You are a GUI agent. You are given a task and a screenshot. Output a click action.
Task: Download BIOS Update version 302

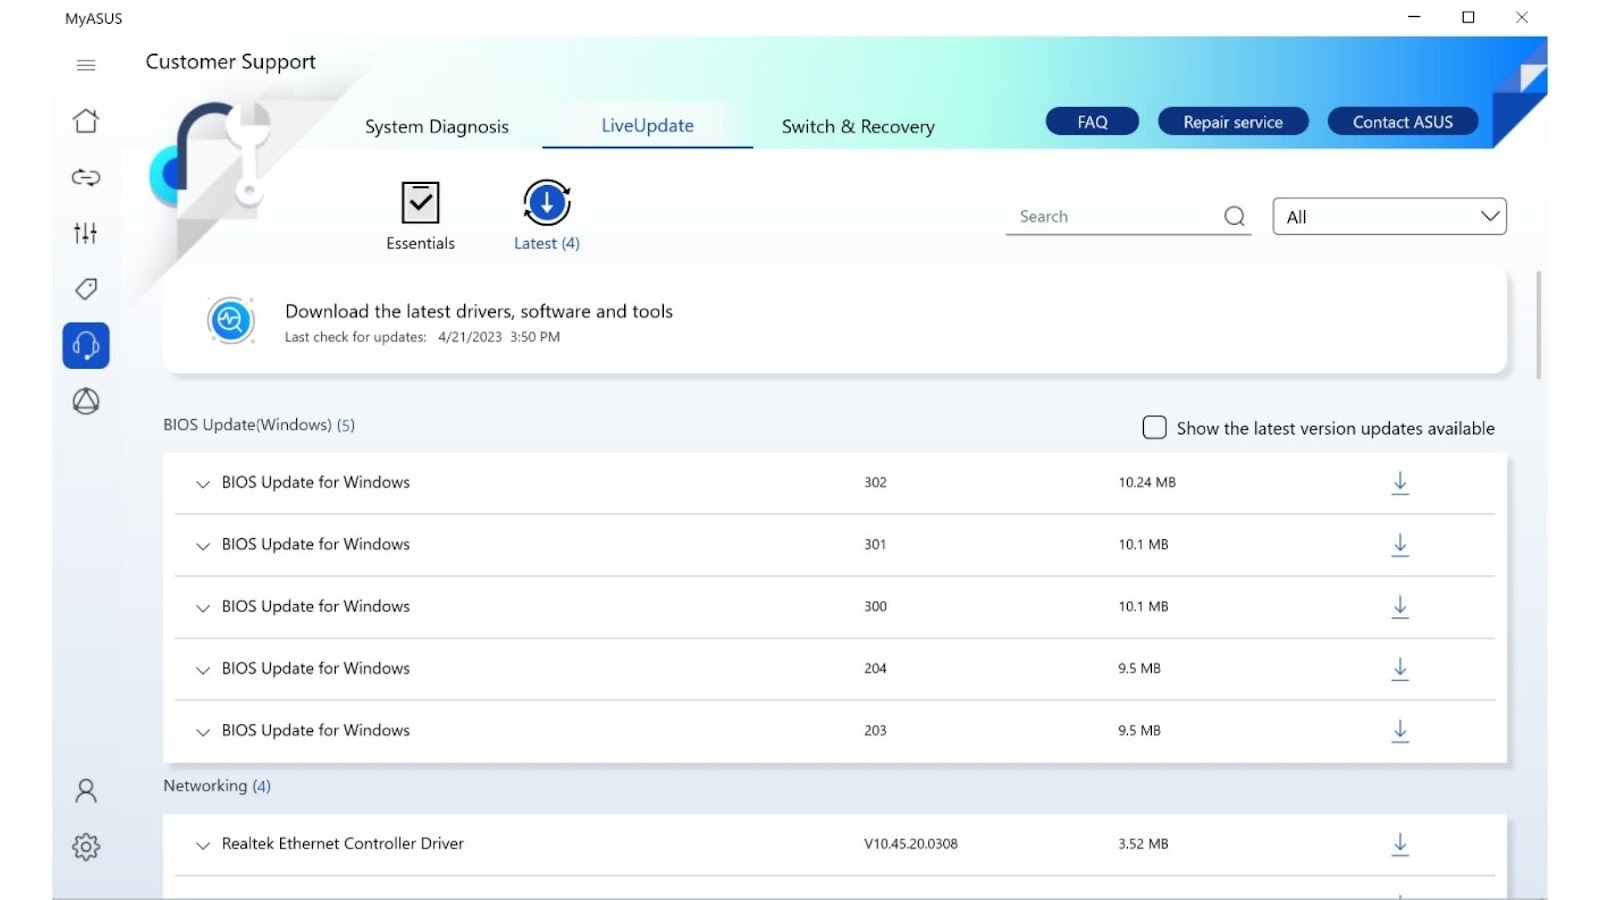pyautogui.click(x=1400, y=483)
